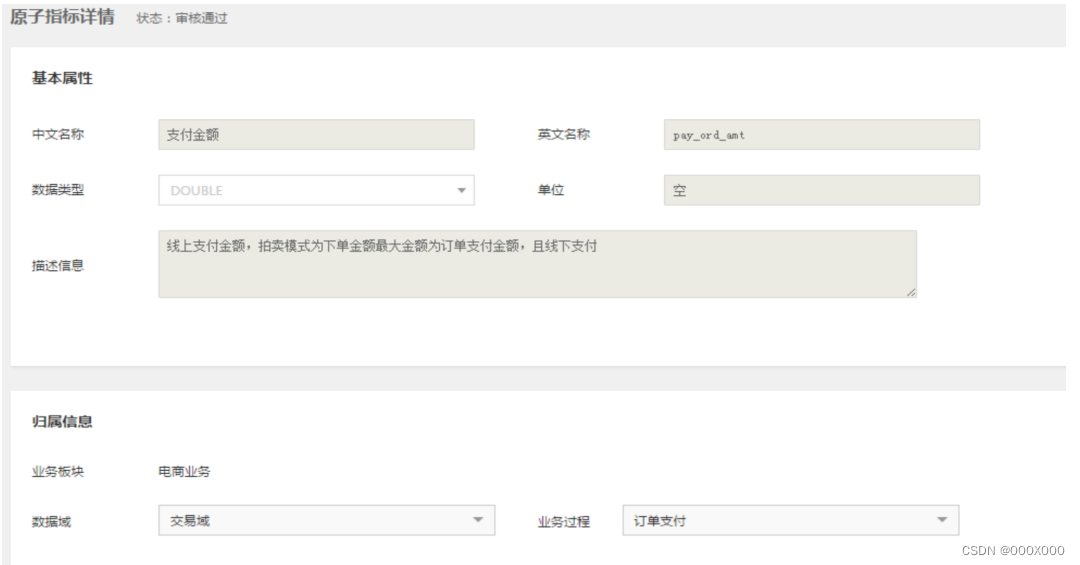Click the 归属信息 section heading
The height and width of the screenshot is (565, 1080).
62,422
